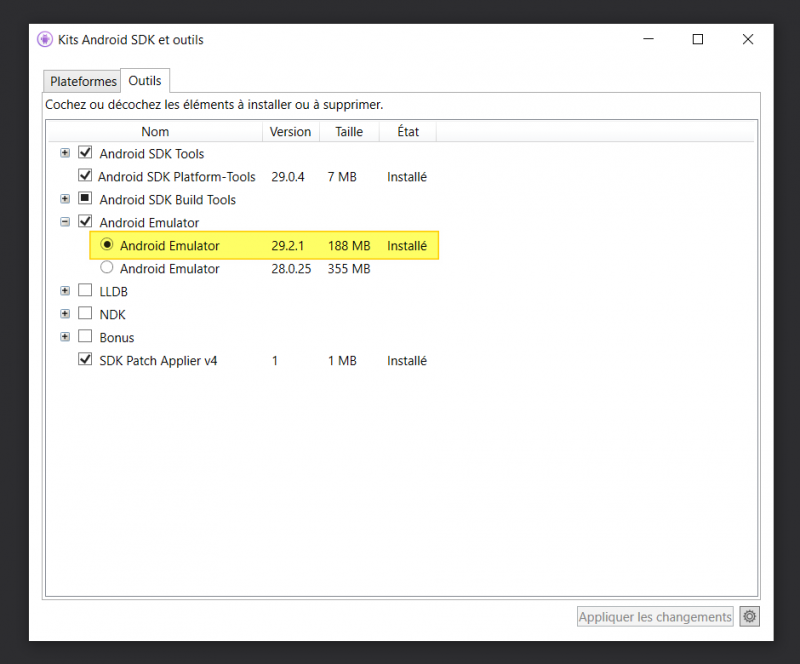Select Android Emulator 28.0.25 radio button
The width and height of the screenshot is (800, 664).
click(x=107, y=268)
